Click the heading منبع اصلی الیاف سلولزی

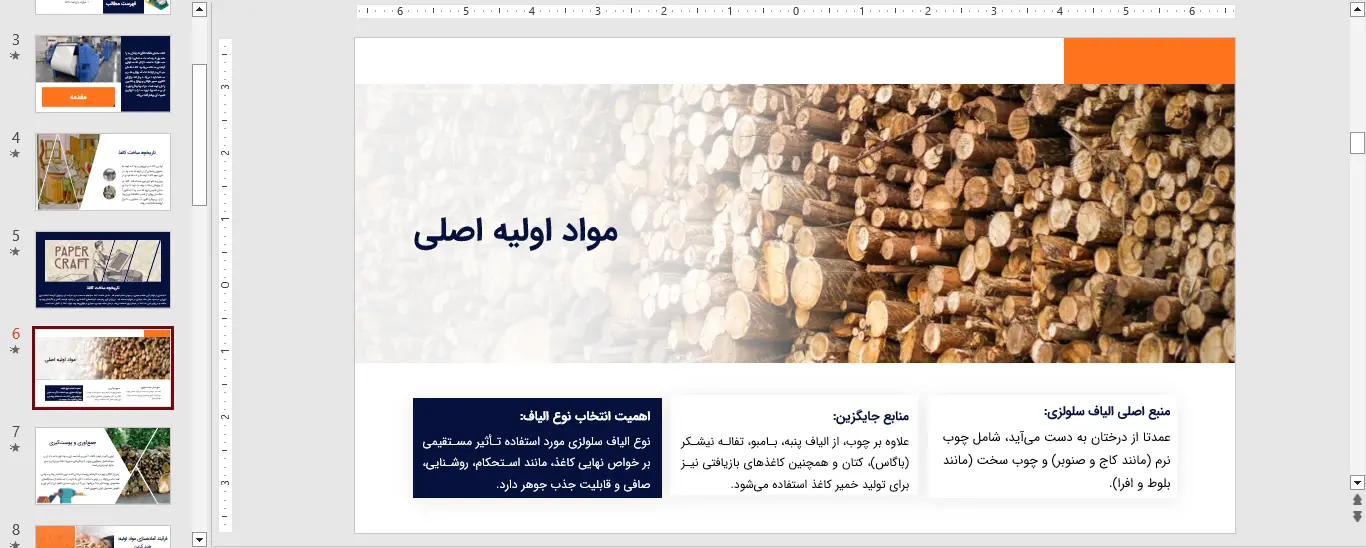pyautogui.click(x=1106, y=412)
